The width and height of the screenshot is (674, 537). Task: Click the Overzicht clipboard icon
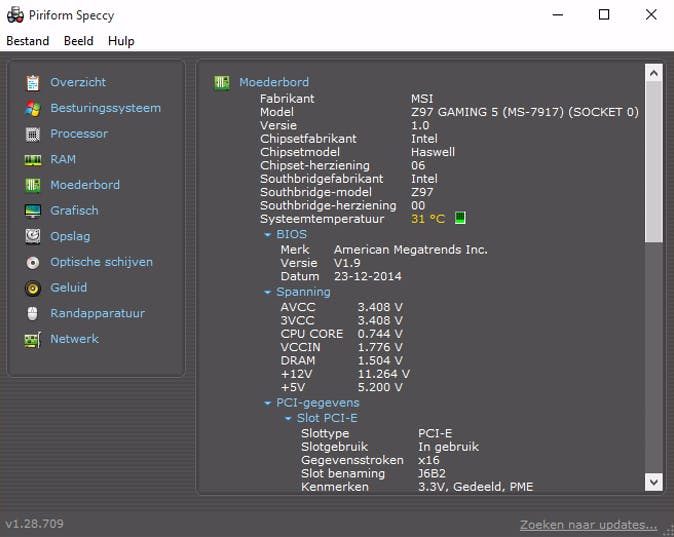[33, 83]
